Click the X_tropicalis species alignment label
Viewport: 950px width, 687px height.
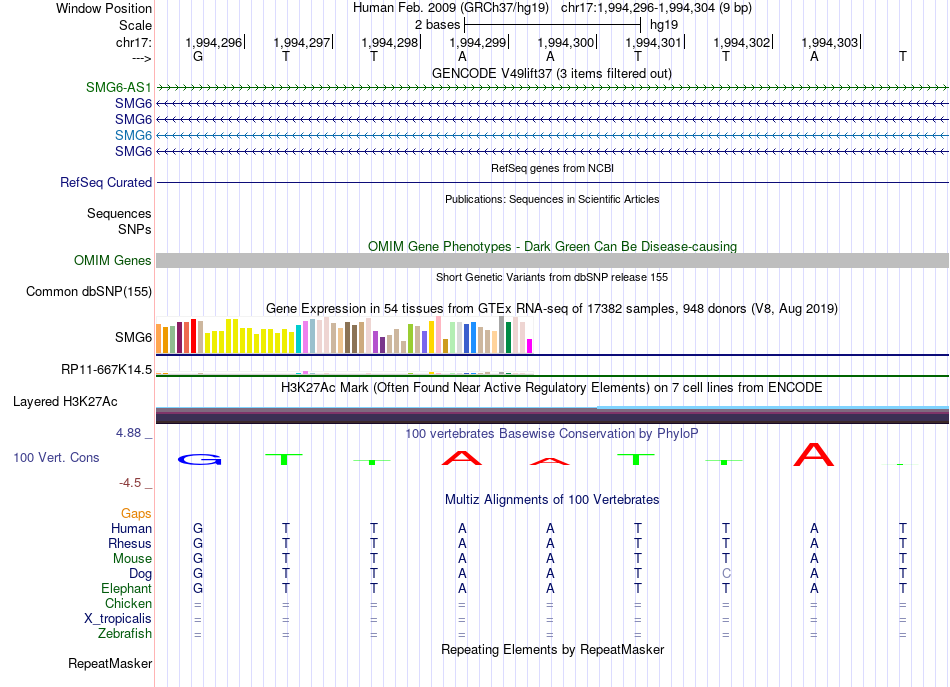(118, 619)
